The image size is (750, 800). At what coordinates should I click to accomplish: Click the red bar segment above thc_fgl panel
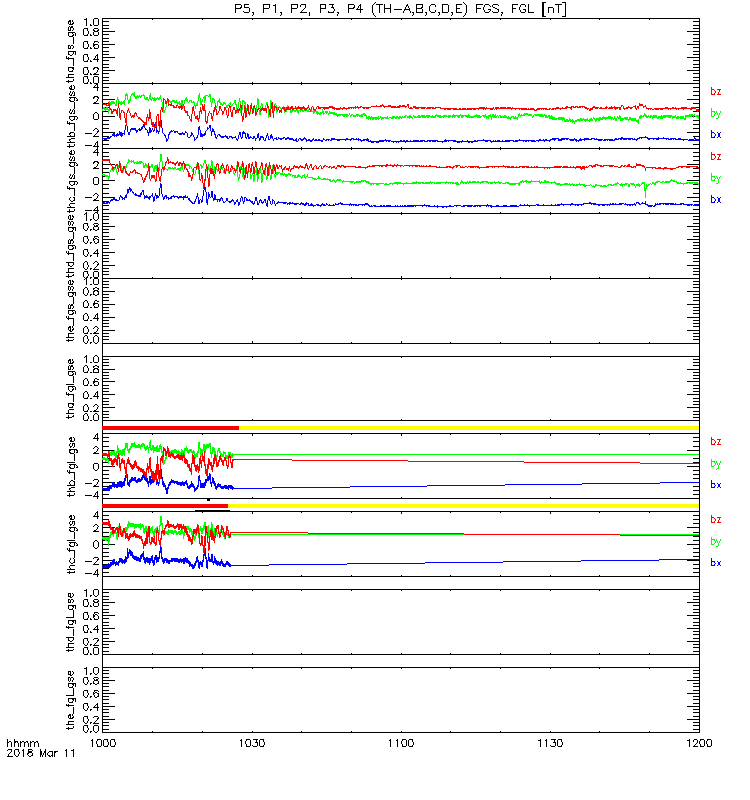(x=165, y=506)
